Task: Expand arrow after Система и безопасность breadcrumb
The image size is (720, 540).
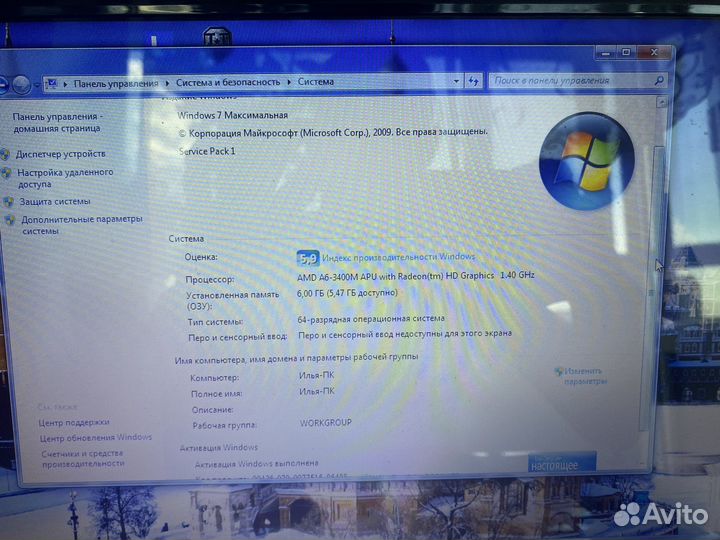Action: tap(289, 82)
